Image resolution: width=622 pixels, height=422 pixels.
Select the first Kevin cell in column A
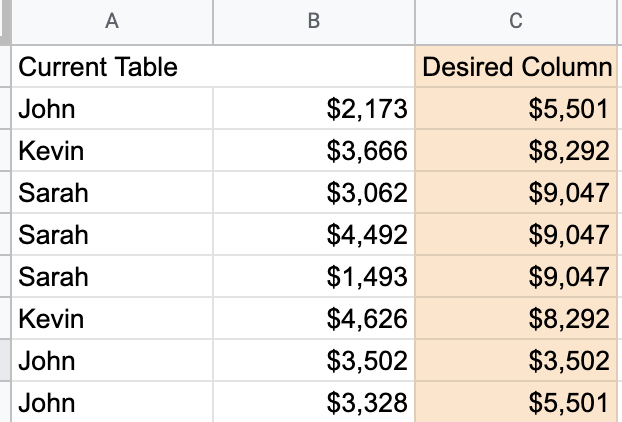[x=112, y=150]
